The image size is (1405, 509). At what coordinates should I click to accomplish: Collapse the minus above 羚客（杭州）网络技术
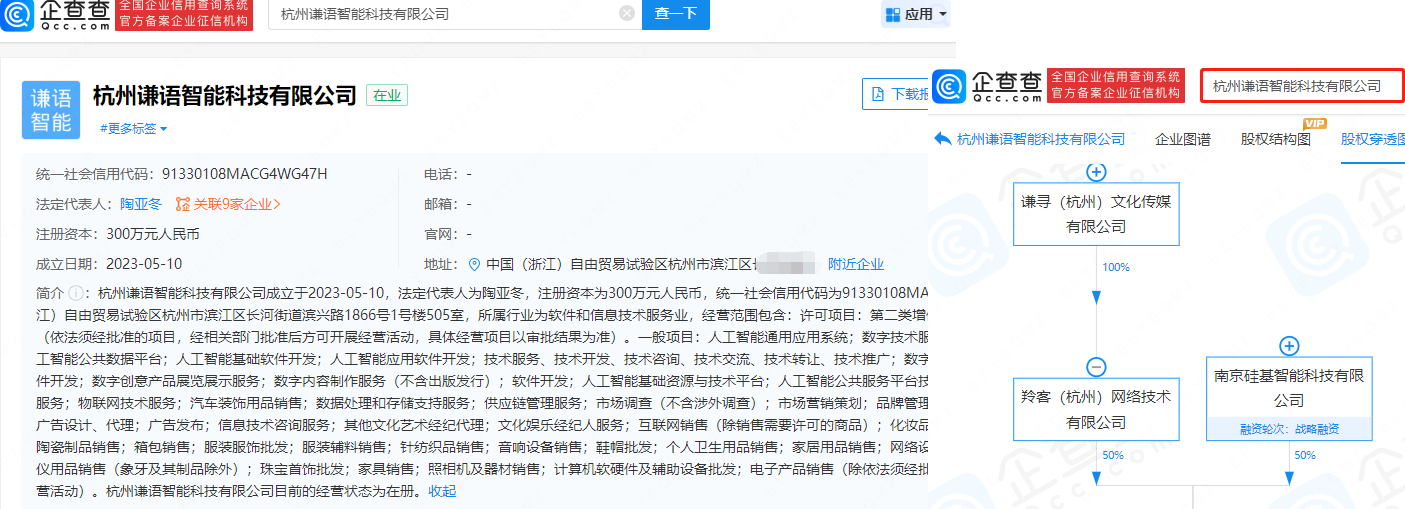click(x=1096, y=366)
